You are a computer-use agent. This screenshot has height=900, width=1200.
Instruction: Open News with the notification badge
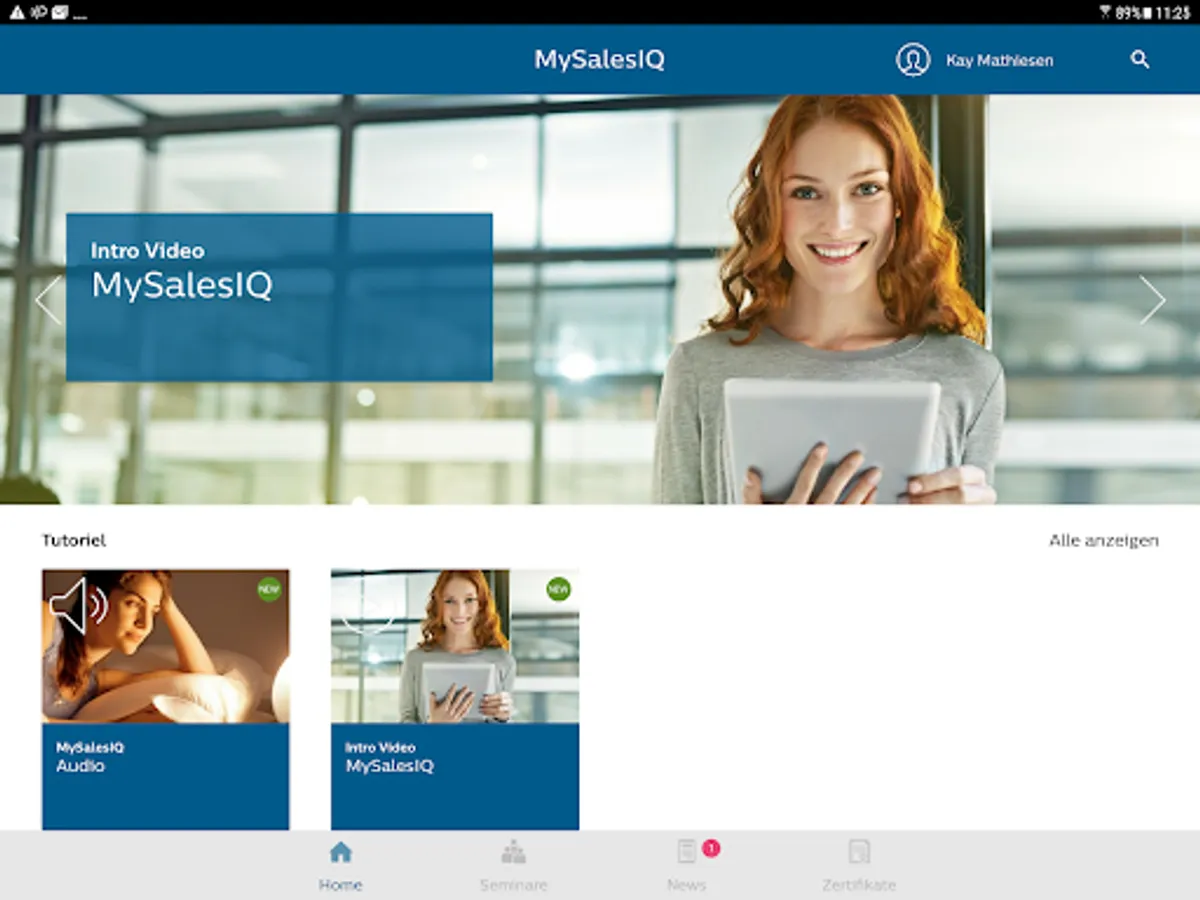[x=686, y=862]
